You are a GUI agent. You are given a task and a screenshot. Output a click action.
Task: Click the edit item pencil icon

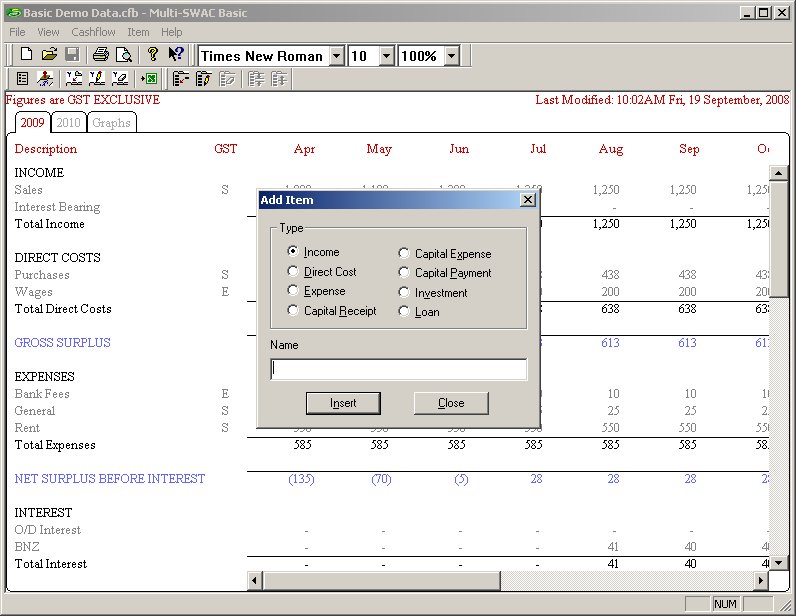pos(203,79)
